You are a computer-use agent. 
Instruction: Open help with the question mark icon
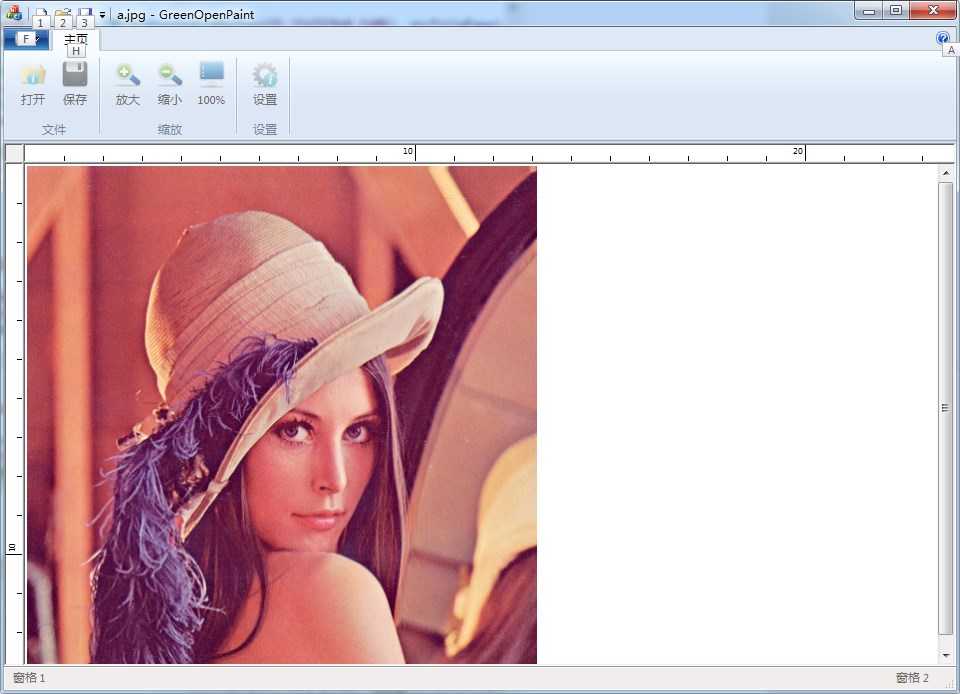click(943, 38)
